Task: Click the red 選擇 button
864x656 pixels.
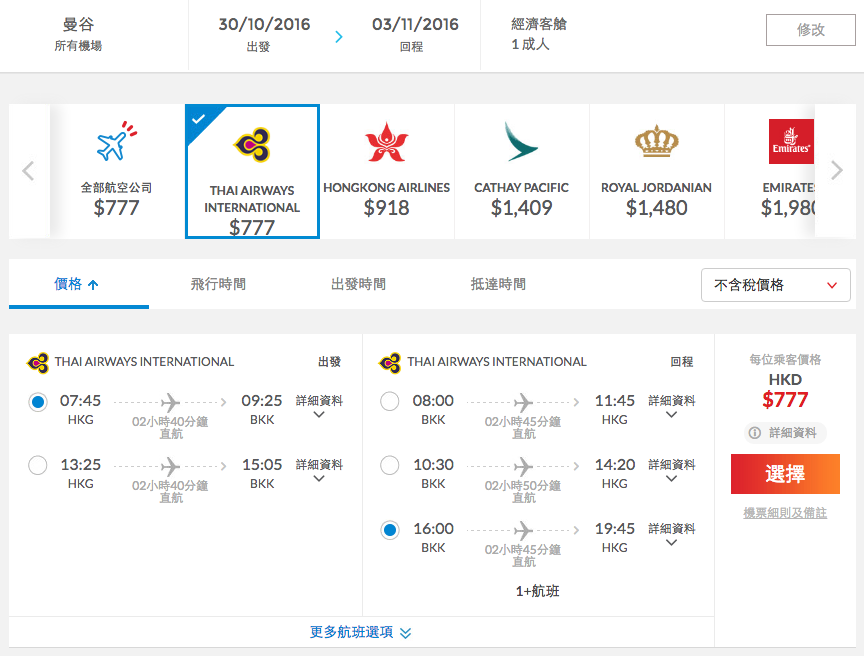Action: click(785, 474)
